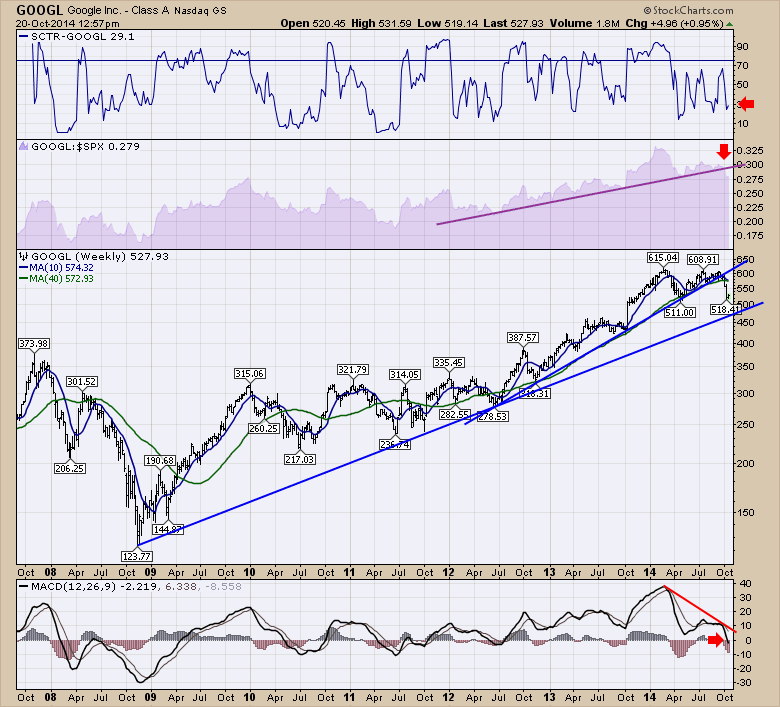780x707 pixels.
Task: Click the green up-triangle beside Chg value
Action: pos(729,24)
